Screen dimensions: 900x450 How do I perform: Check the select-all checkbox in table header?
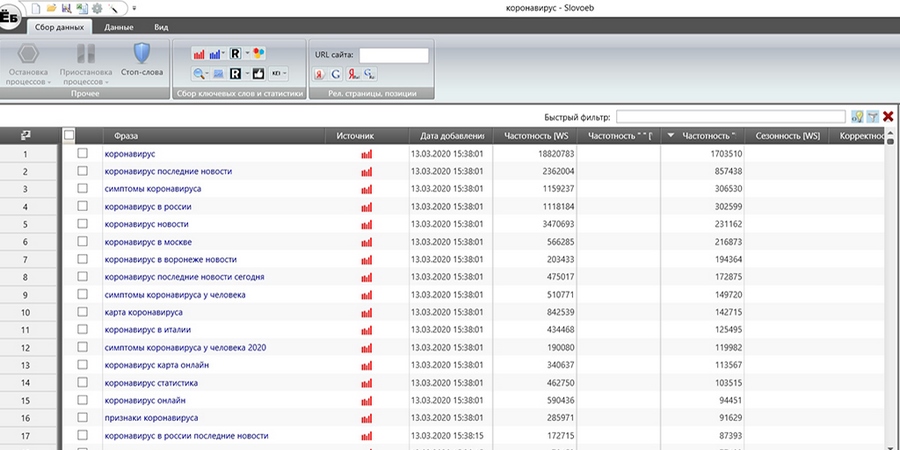[69, 135]
